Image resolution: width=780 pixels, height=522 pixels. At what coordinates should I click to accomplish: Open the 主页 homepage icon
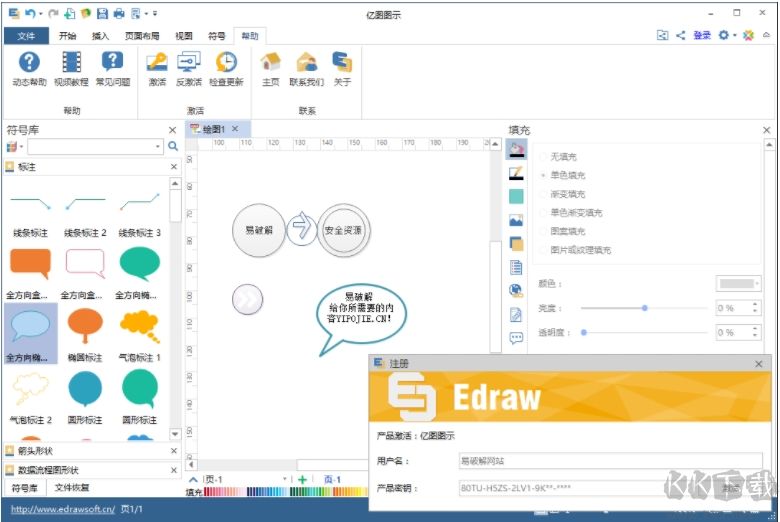(x=271, y=69)
